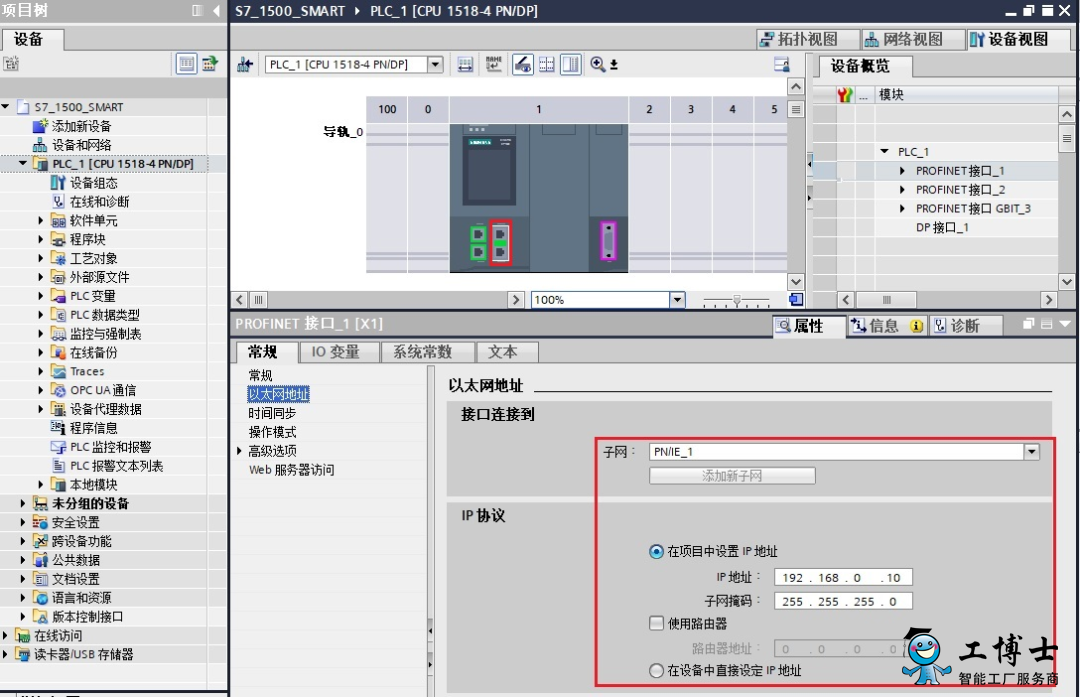Select the green PROFINET port on CPU
Image resolution: width=1080 pixels, height=697 pixels.
[x=479, y=243]
